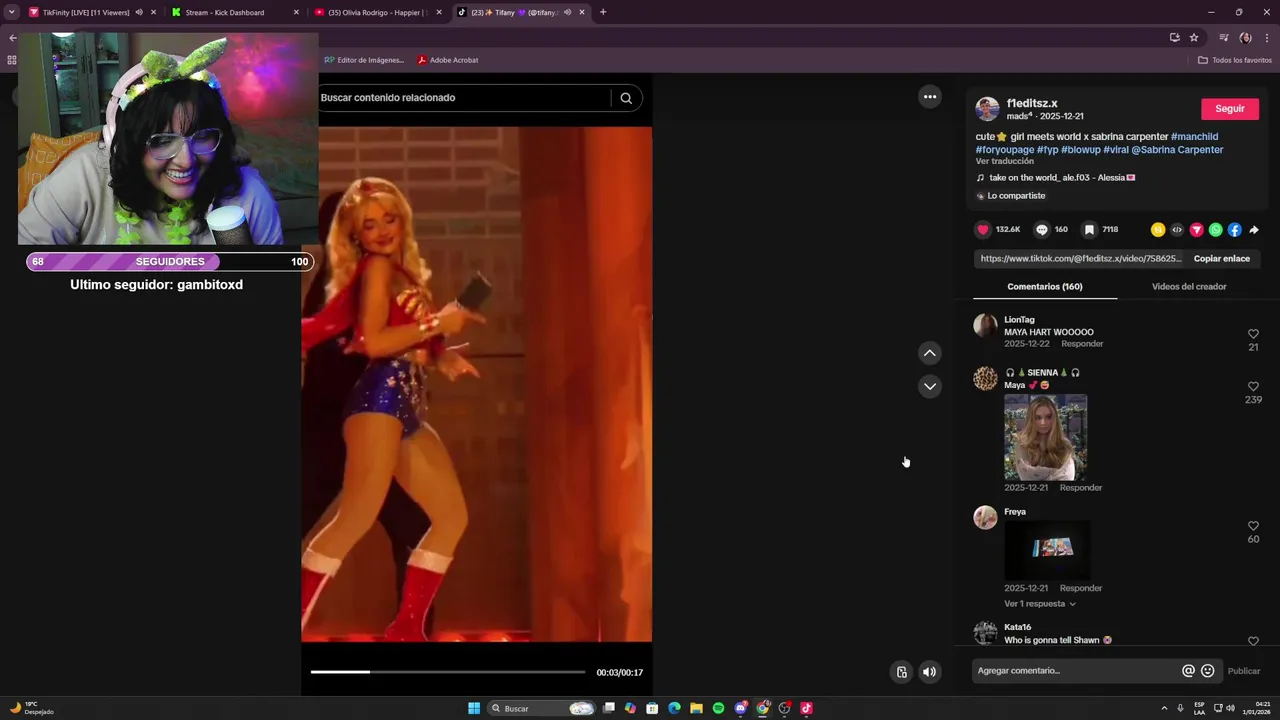Viewport: 1280px width, 720px height.
Task: Open more share options arrow
Action: pos(1253,230)
